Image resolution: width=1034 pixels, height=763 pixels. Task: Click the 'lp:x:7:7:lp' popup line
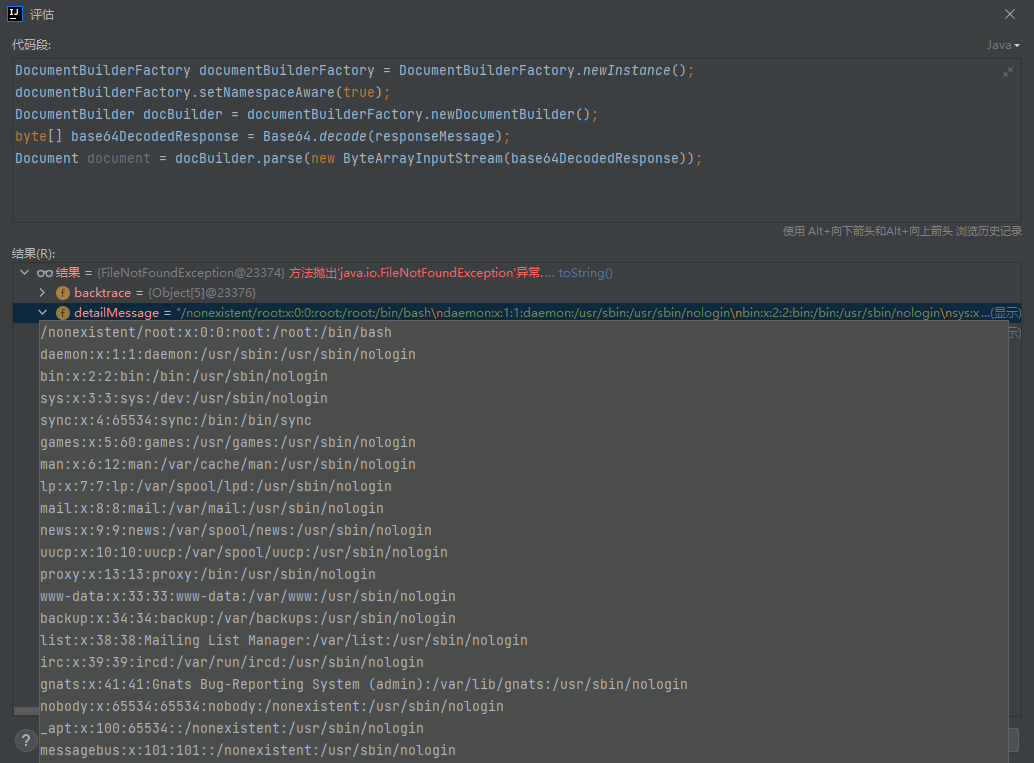pos(216,486)
